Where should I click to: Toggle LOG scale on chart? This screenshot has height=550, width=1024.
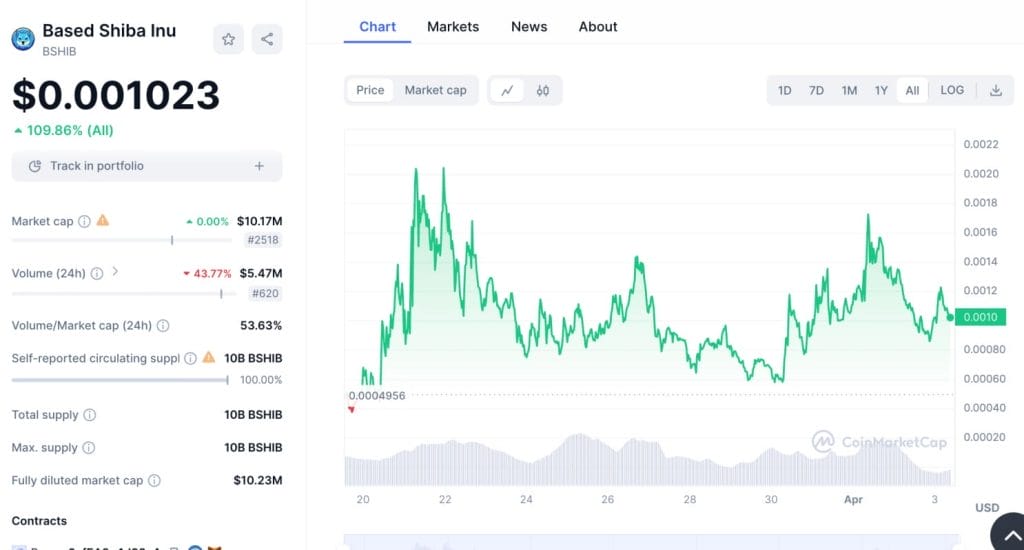[952, 90]
